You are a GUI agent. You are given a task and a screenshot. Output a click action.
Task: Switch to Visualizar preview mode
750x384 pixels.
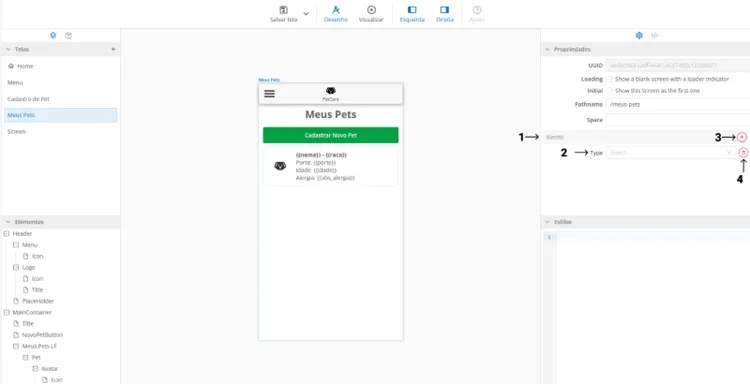[x=371, y=14]
